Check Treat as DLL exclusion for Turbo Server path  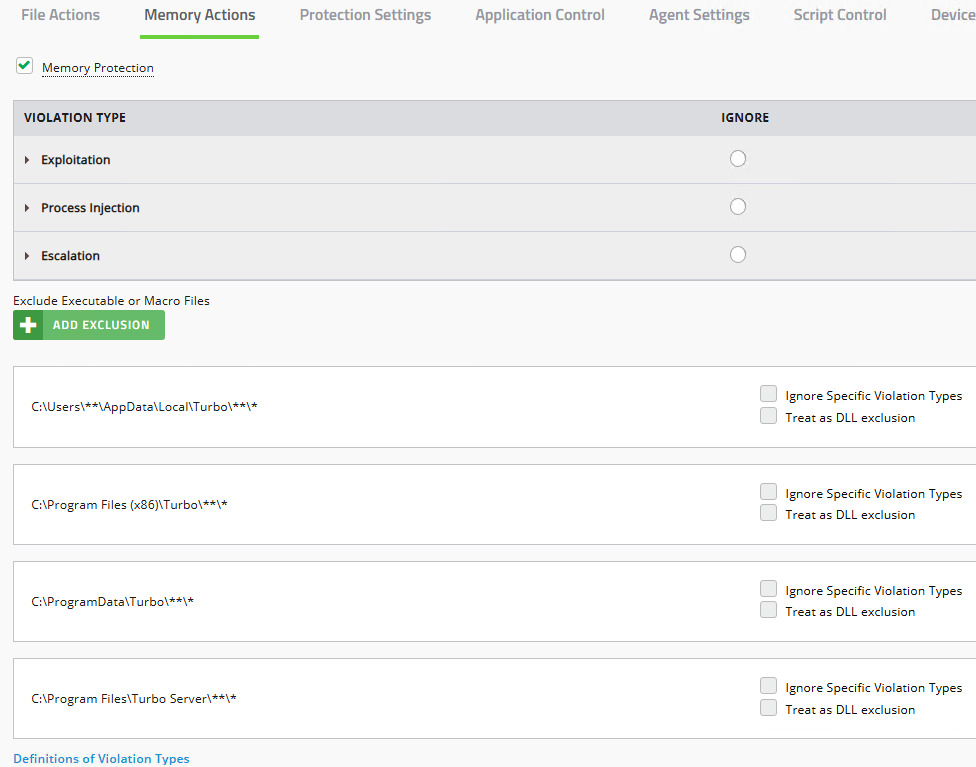768,707
